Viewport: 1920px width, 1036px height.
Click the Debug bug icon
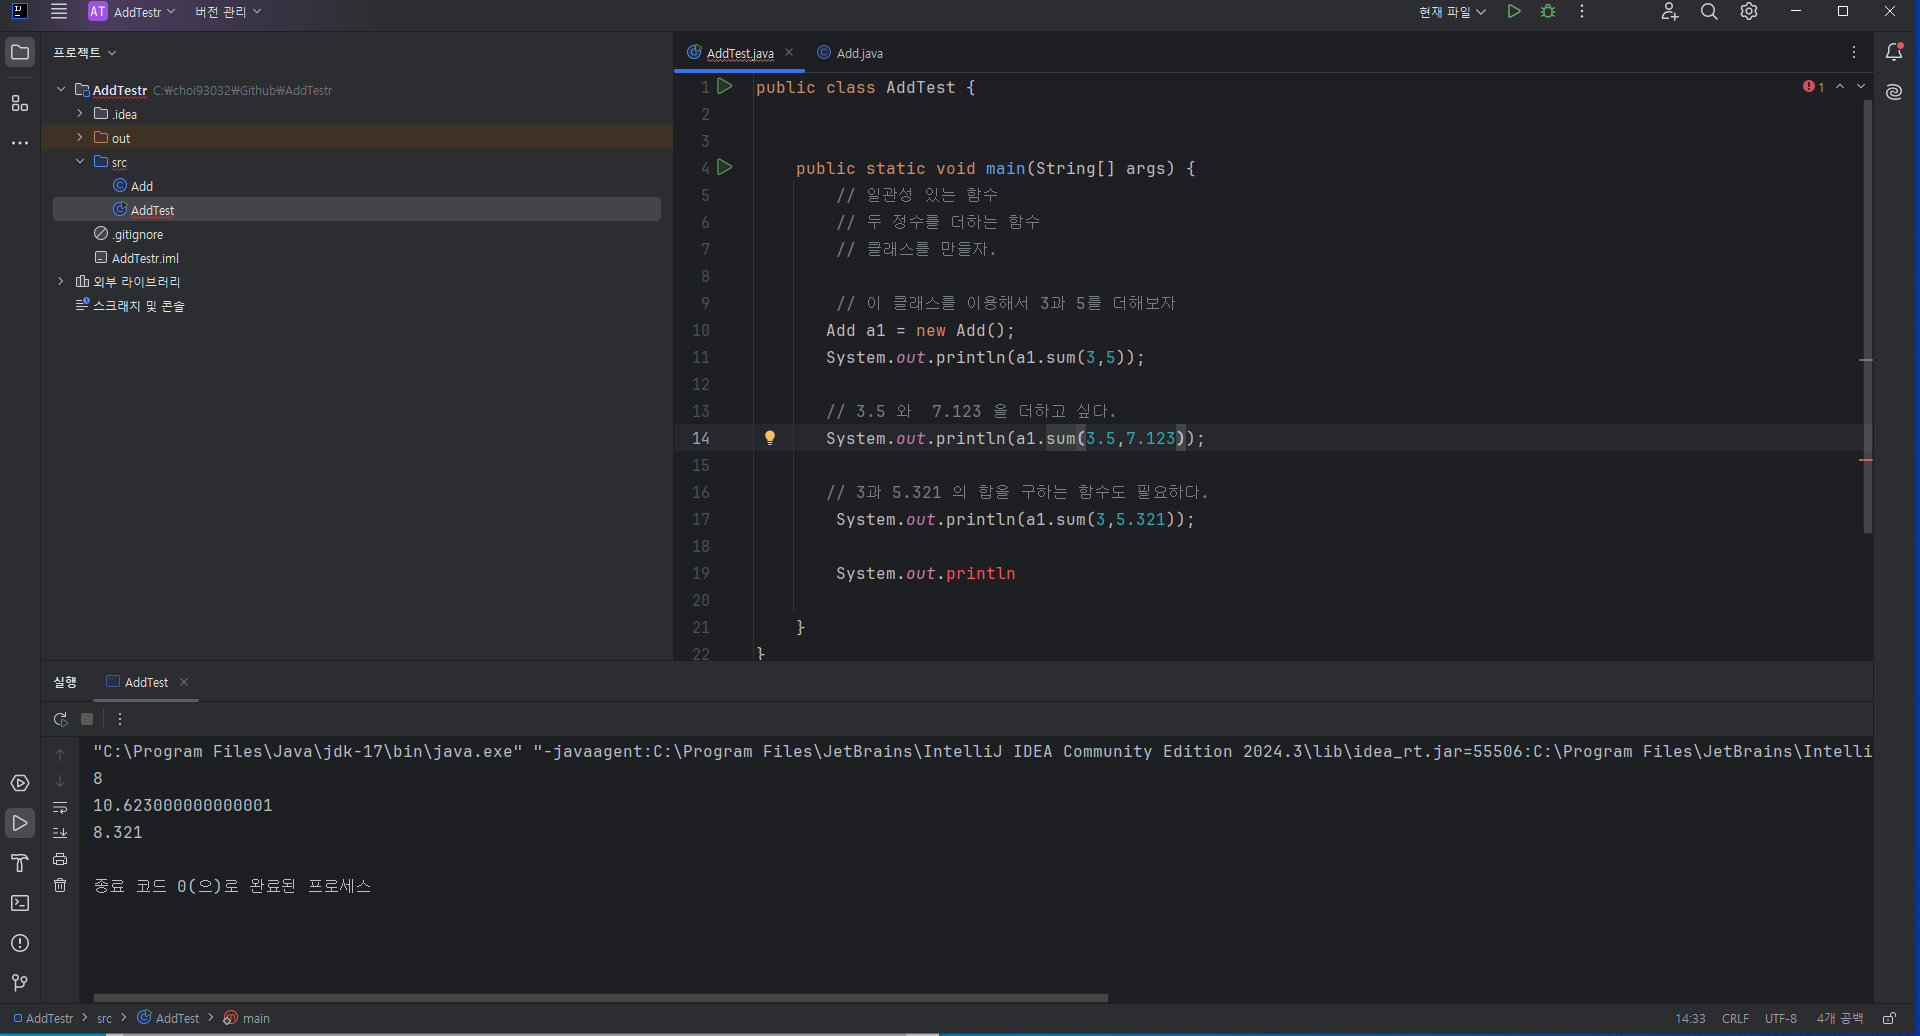click(x=1548, y=12)
